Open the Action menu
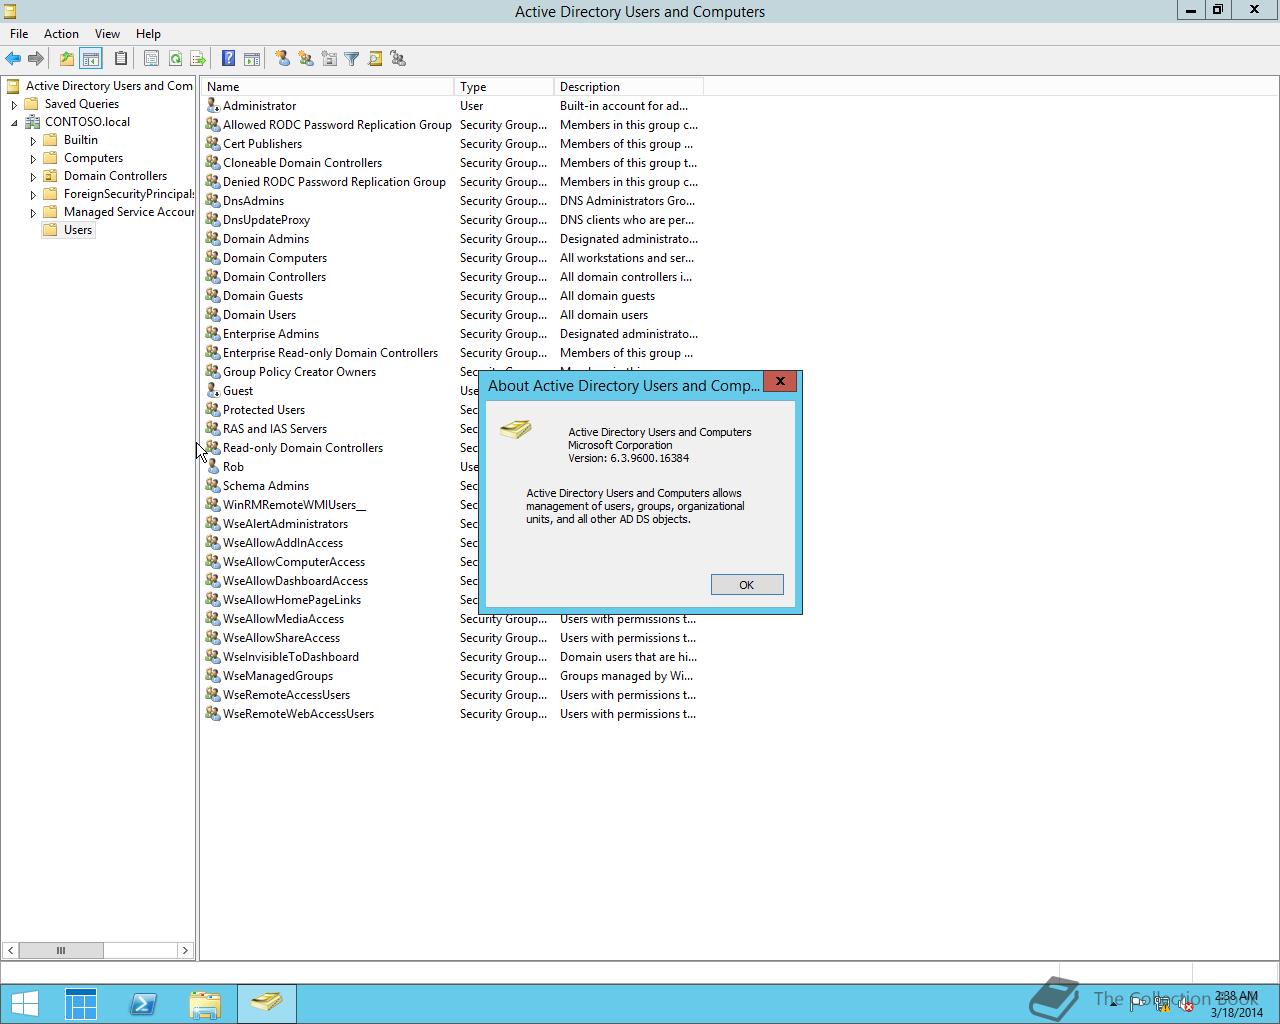Viewport: 1280px width, 1024px height. (61, 33)
